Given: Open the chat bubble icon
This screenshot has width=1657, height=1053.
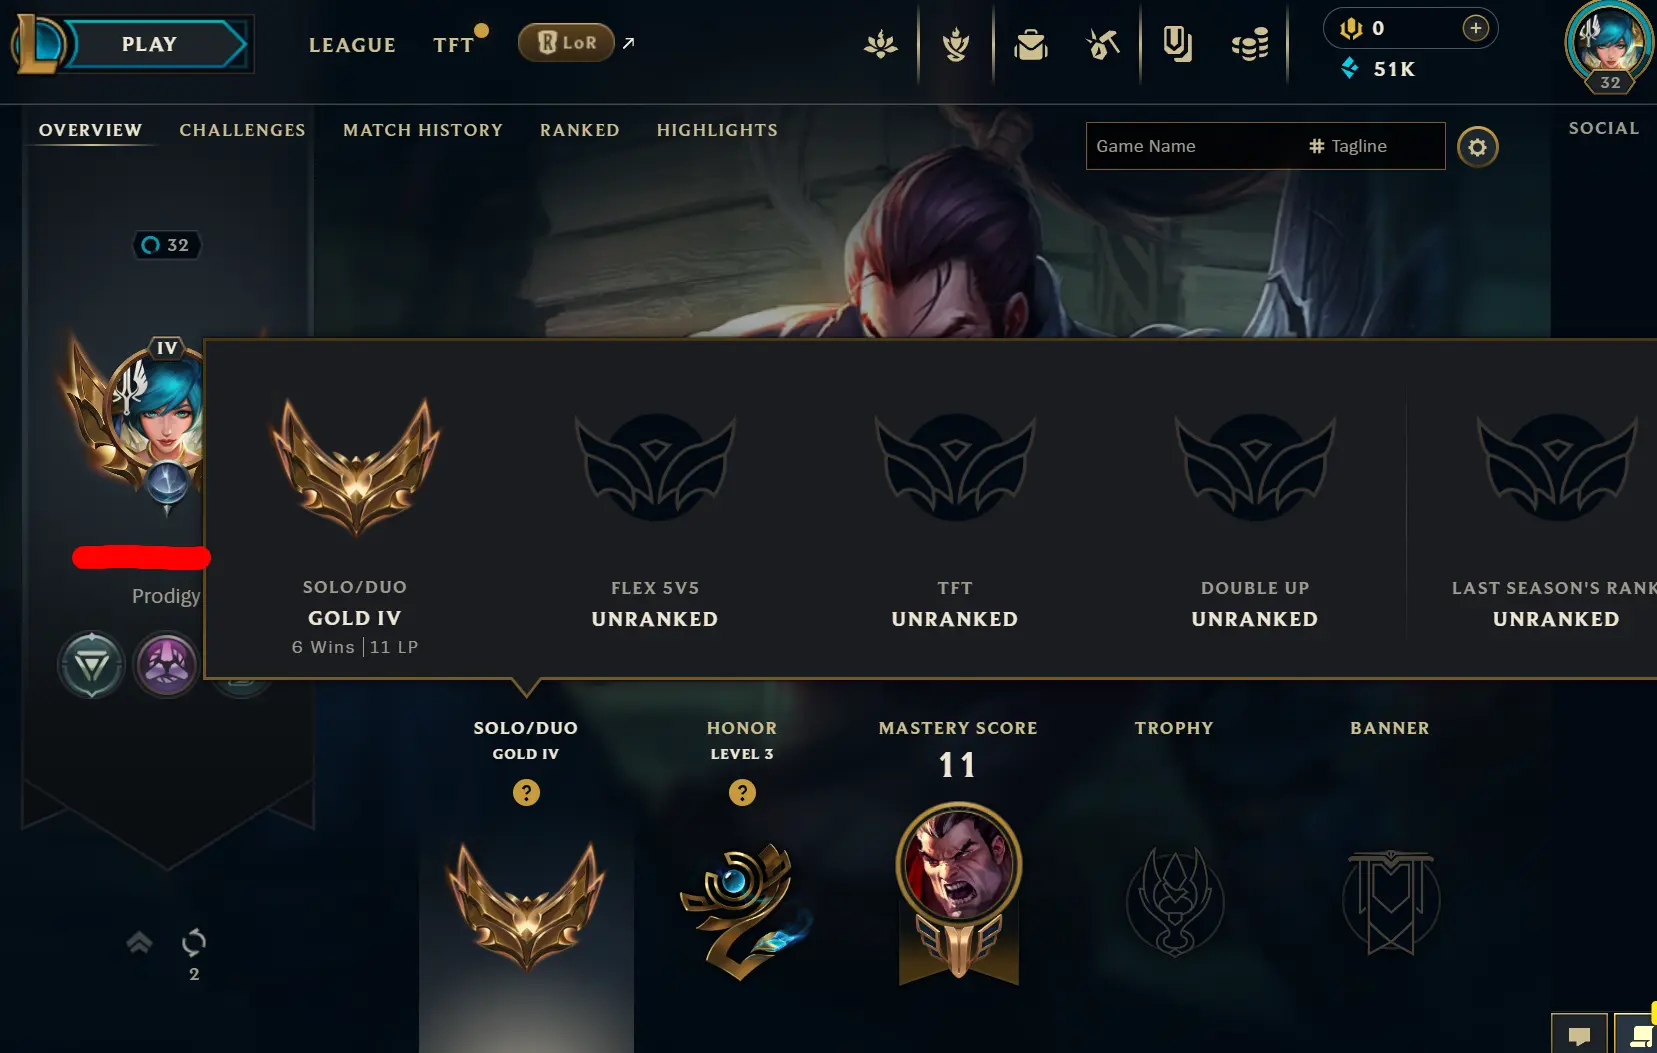Looking at the screenshot, I should click(1579, 1034).
